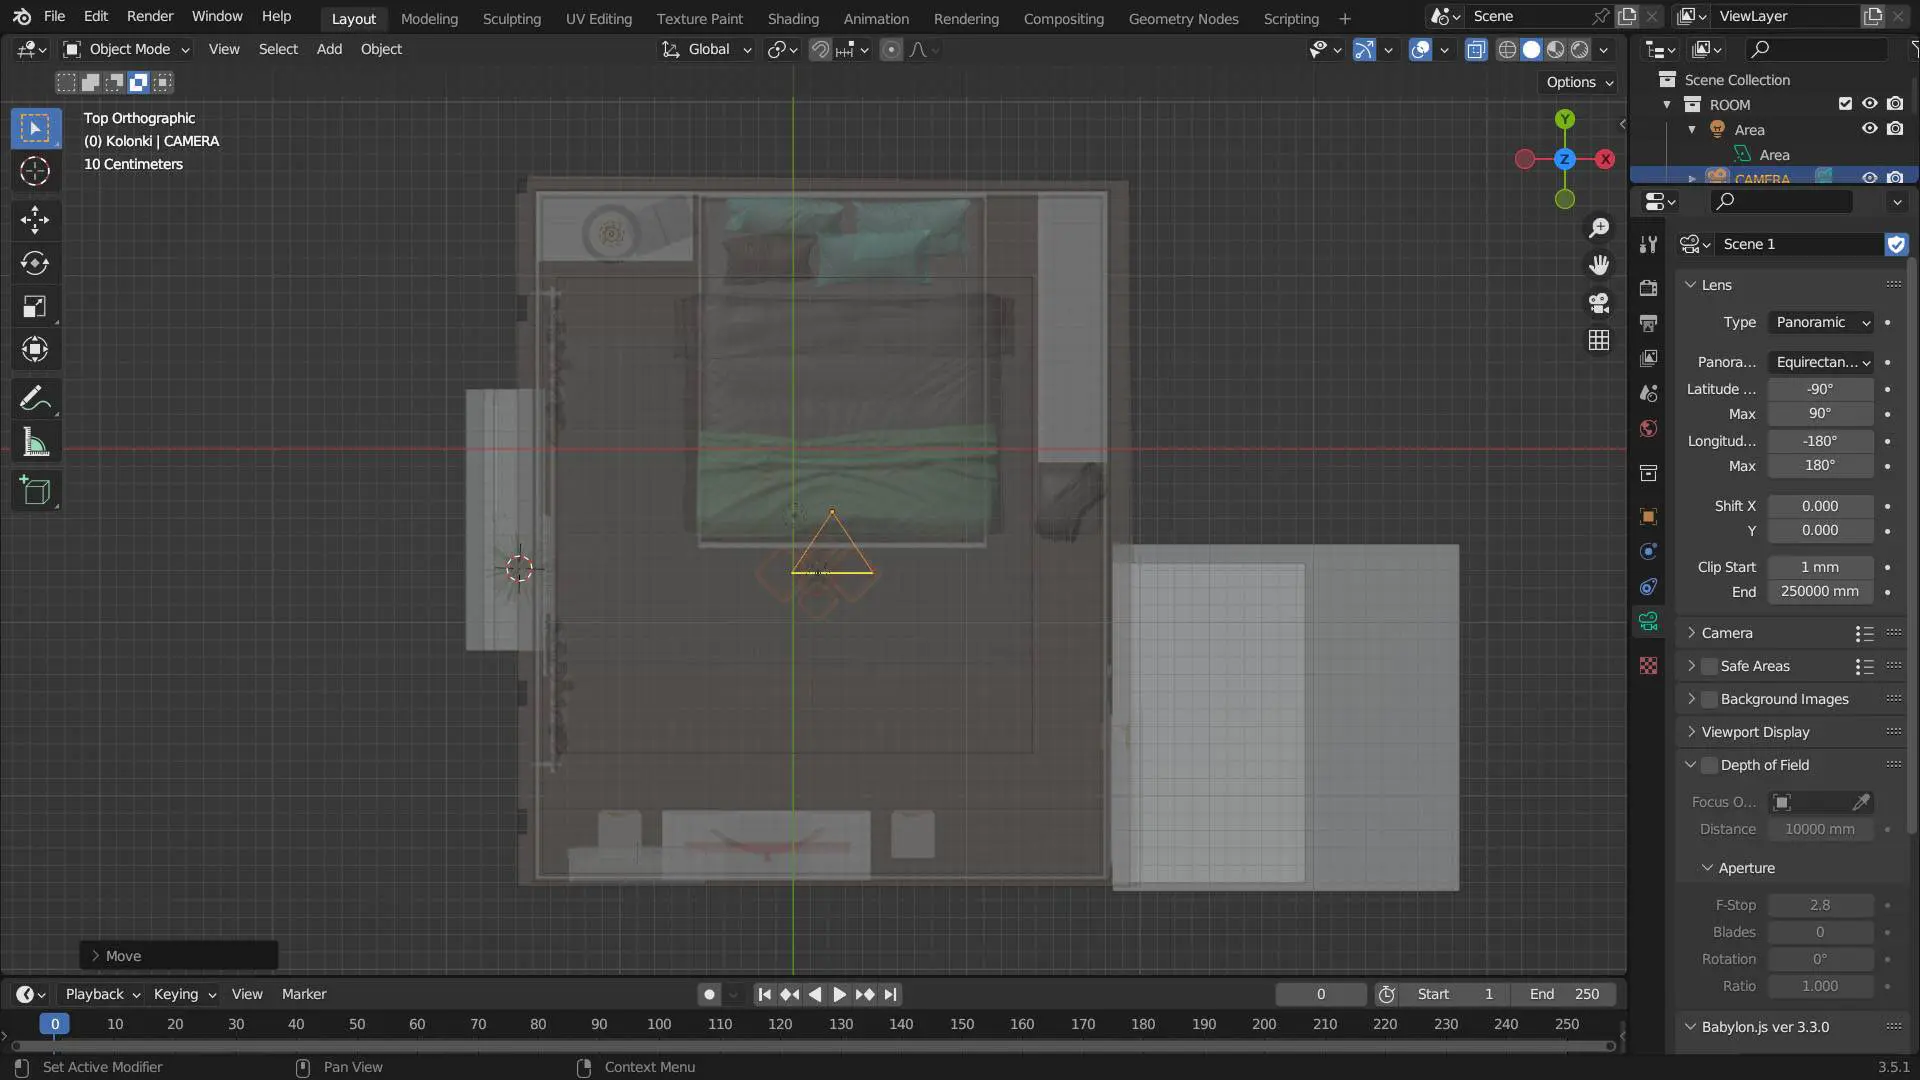Screen dimensions: 1920x1080
Task: Toggle visibility of ROOM collection
Action: click(x=1871, y=105)
